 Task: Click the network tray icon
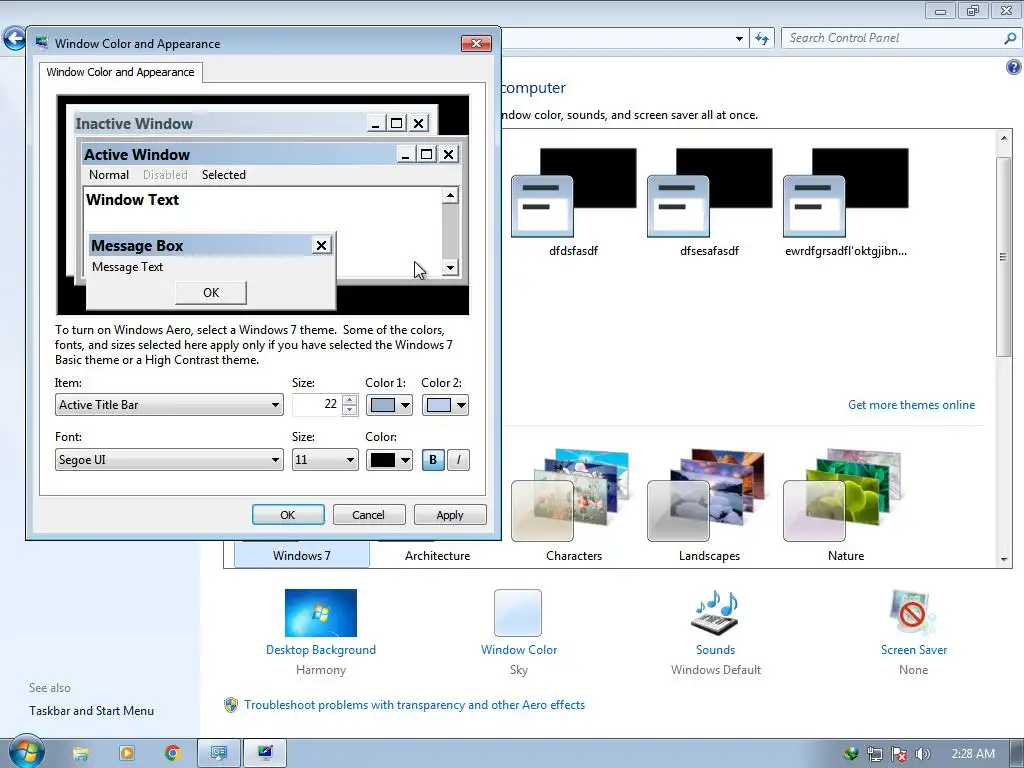coord(875,754)
